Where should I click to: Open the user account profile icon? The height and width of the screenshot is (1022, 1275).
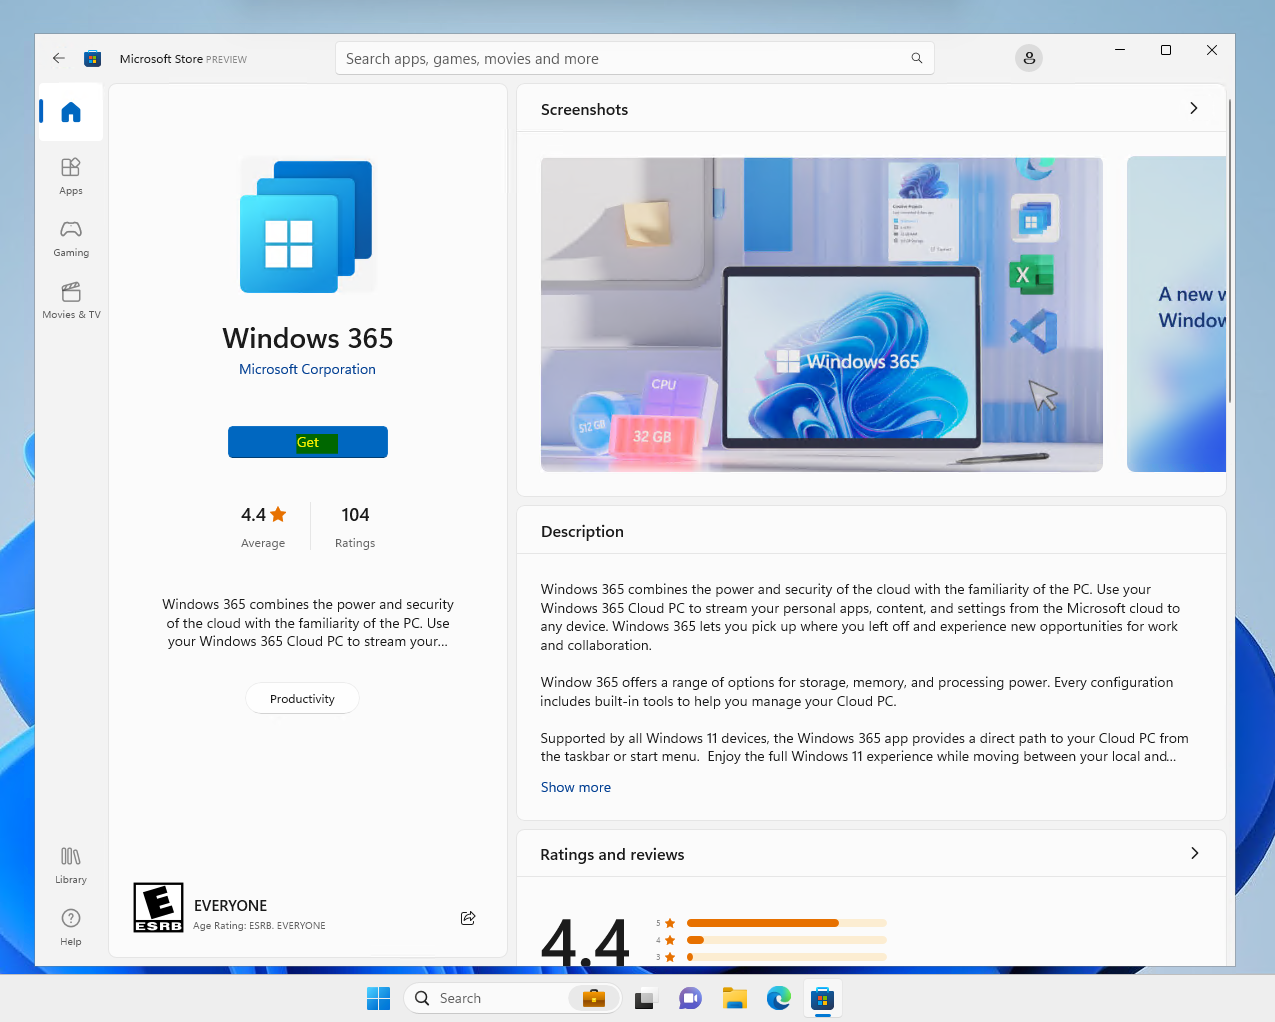tap(1029, 58)
